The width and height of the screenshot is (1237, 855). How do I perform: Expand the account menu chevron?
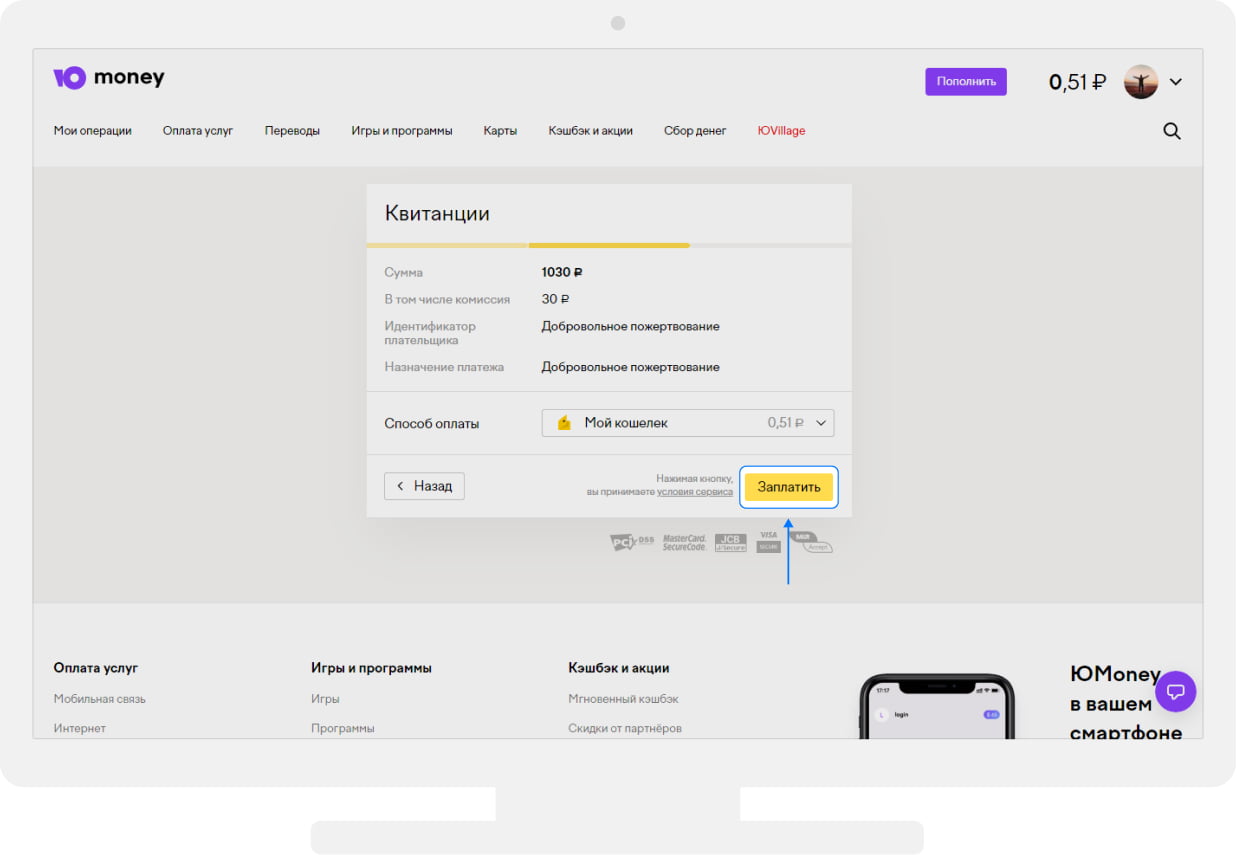tap(1176, 82)
